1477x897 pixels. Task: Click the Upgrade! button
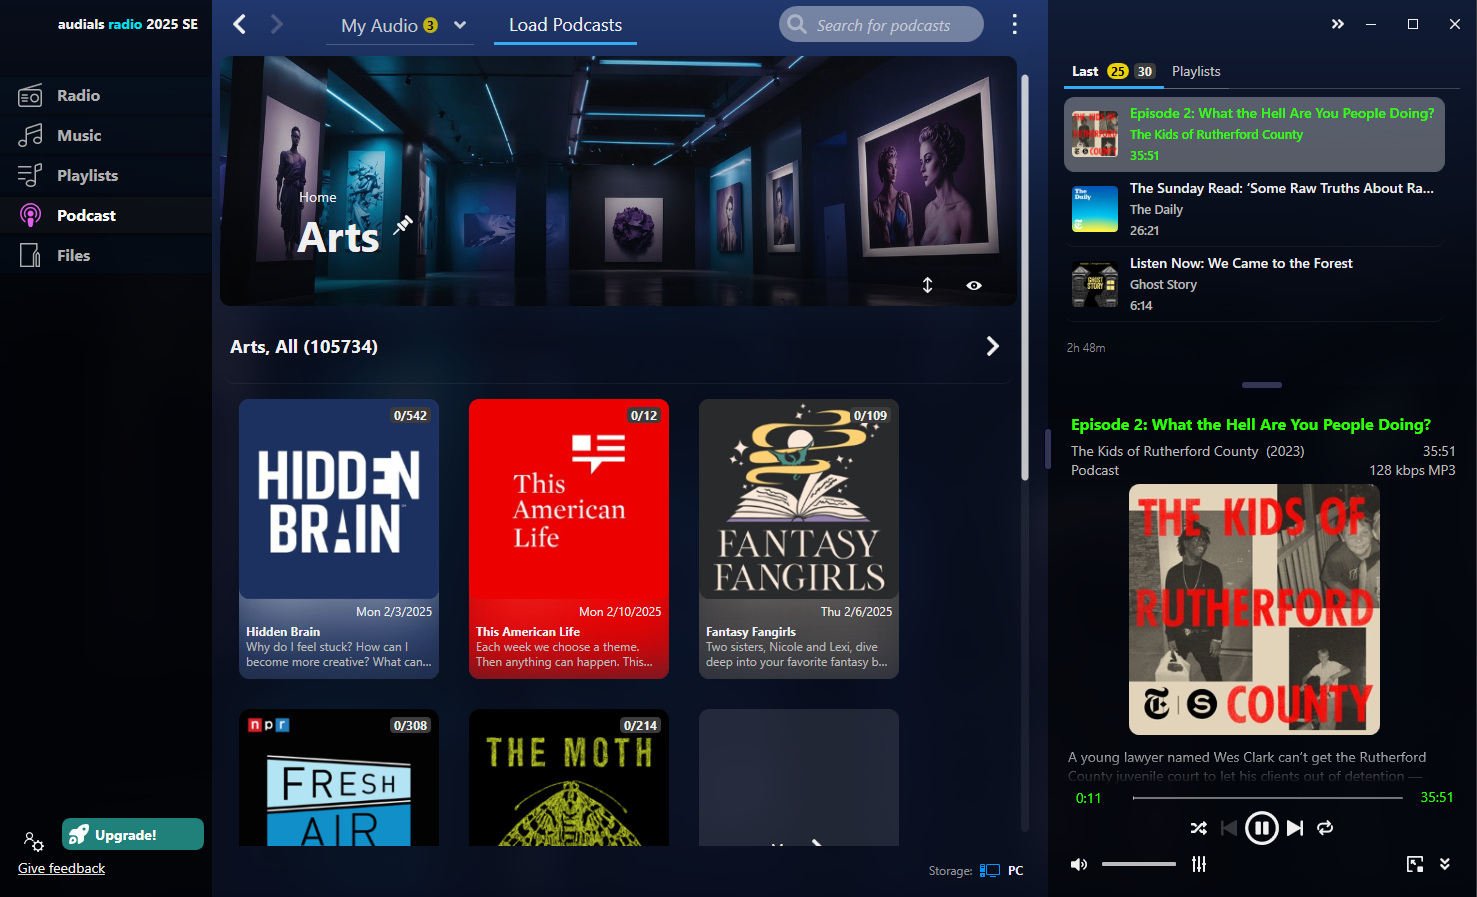[133, 835]
